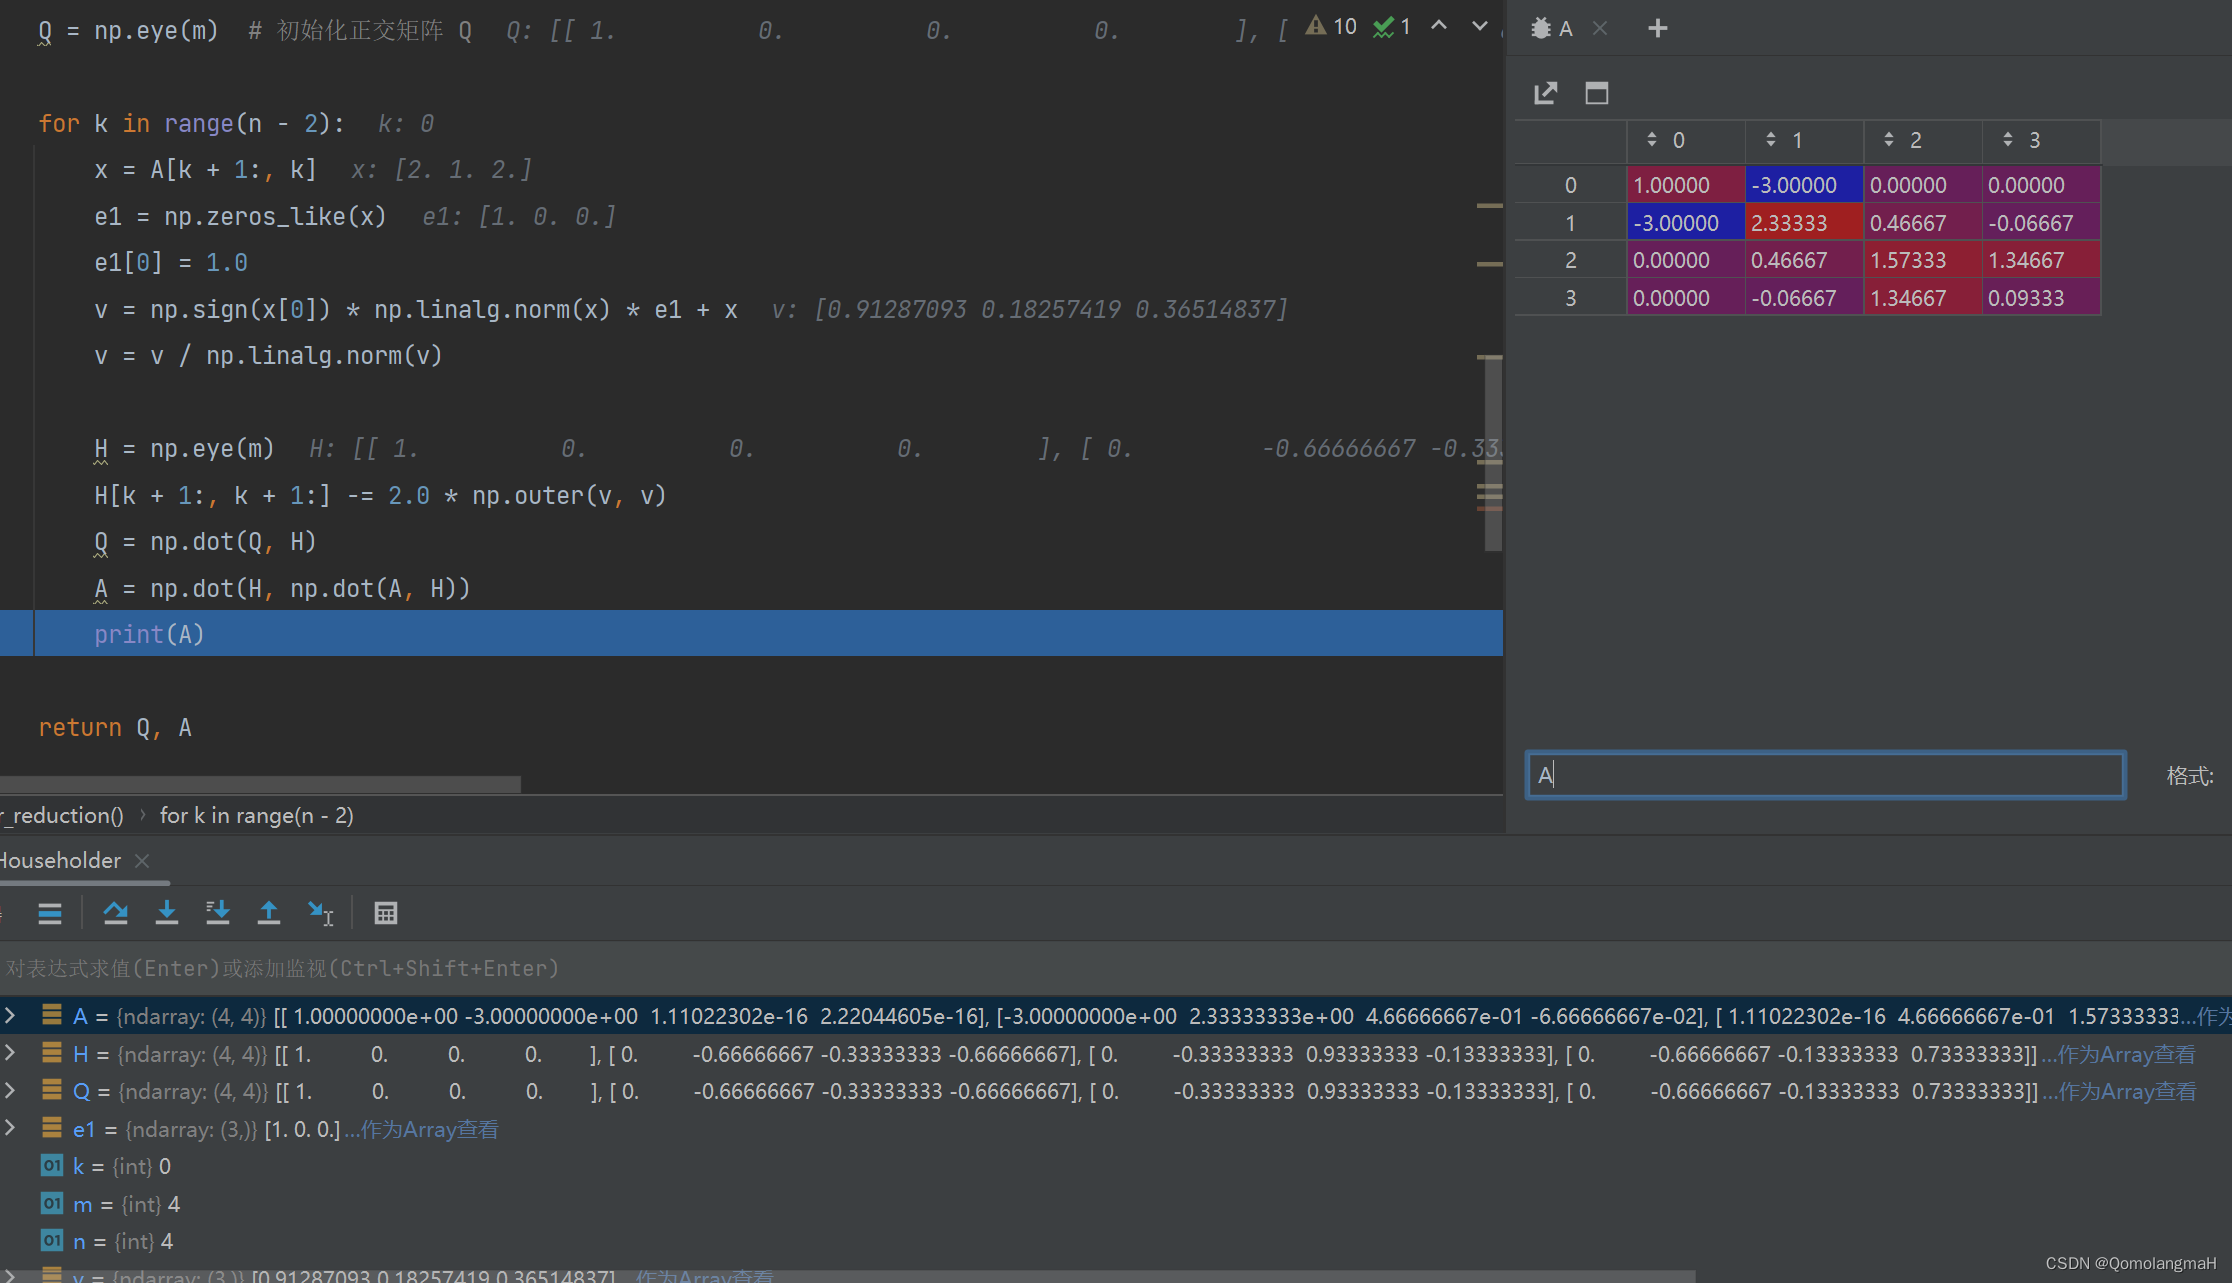The height and width of the screenshot is (1283, 2232).
Task: Click the external link/pop-out icon for panel
Action: pos(1547,94)
